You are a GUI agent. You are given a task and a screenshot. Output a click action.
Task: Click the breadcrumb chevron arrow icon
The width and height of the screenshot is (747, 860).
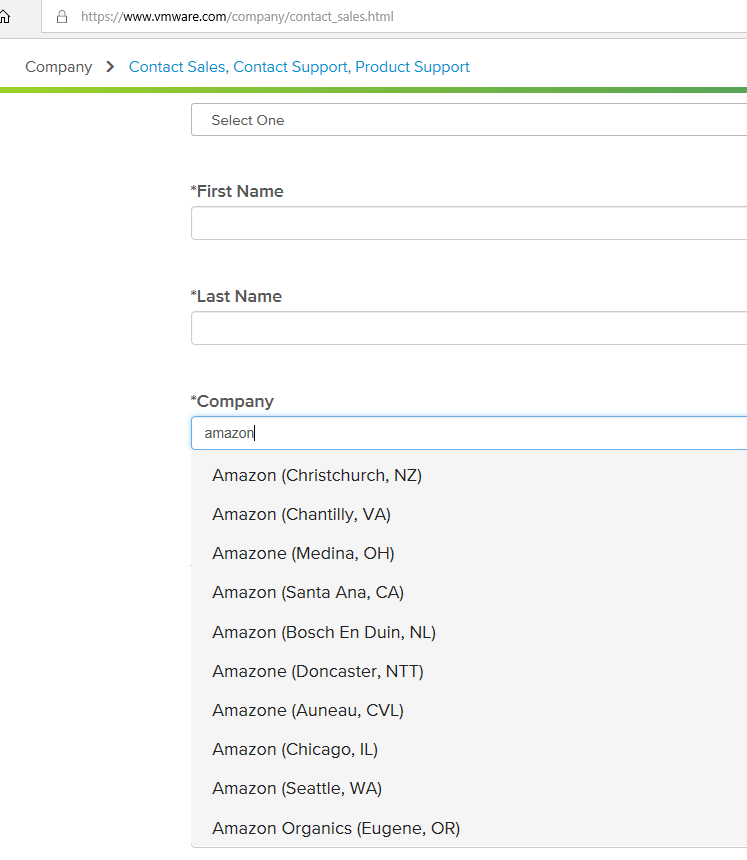tap(110, 67)
